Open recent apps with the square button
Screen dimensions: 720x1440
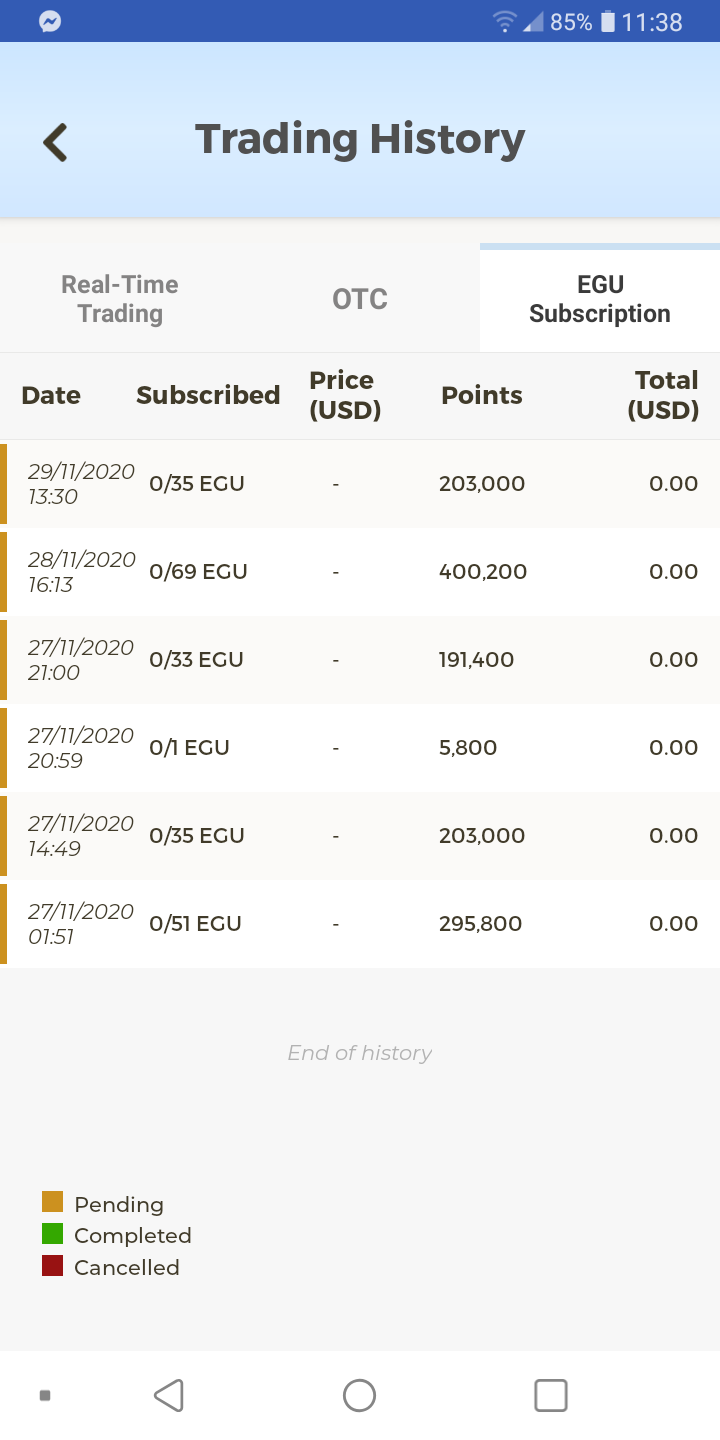point(551,1395)
